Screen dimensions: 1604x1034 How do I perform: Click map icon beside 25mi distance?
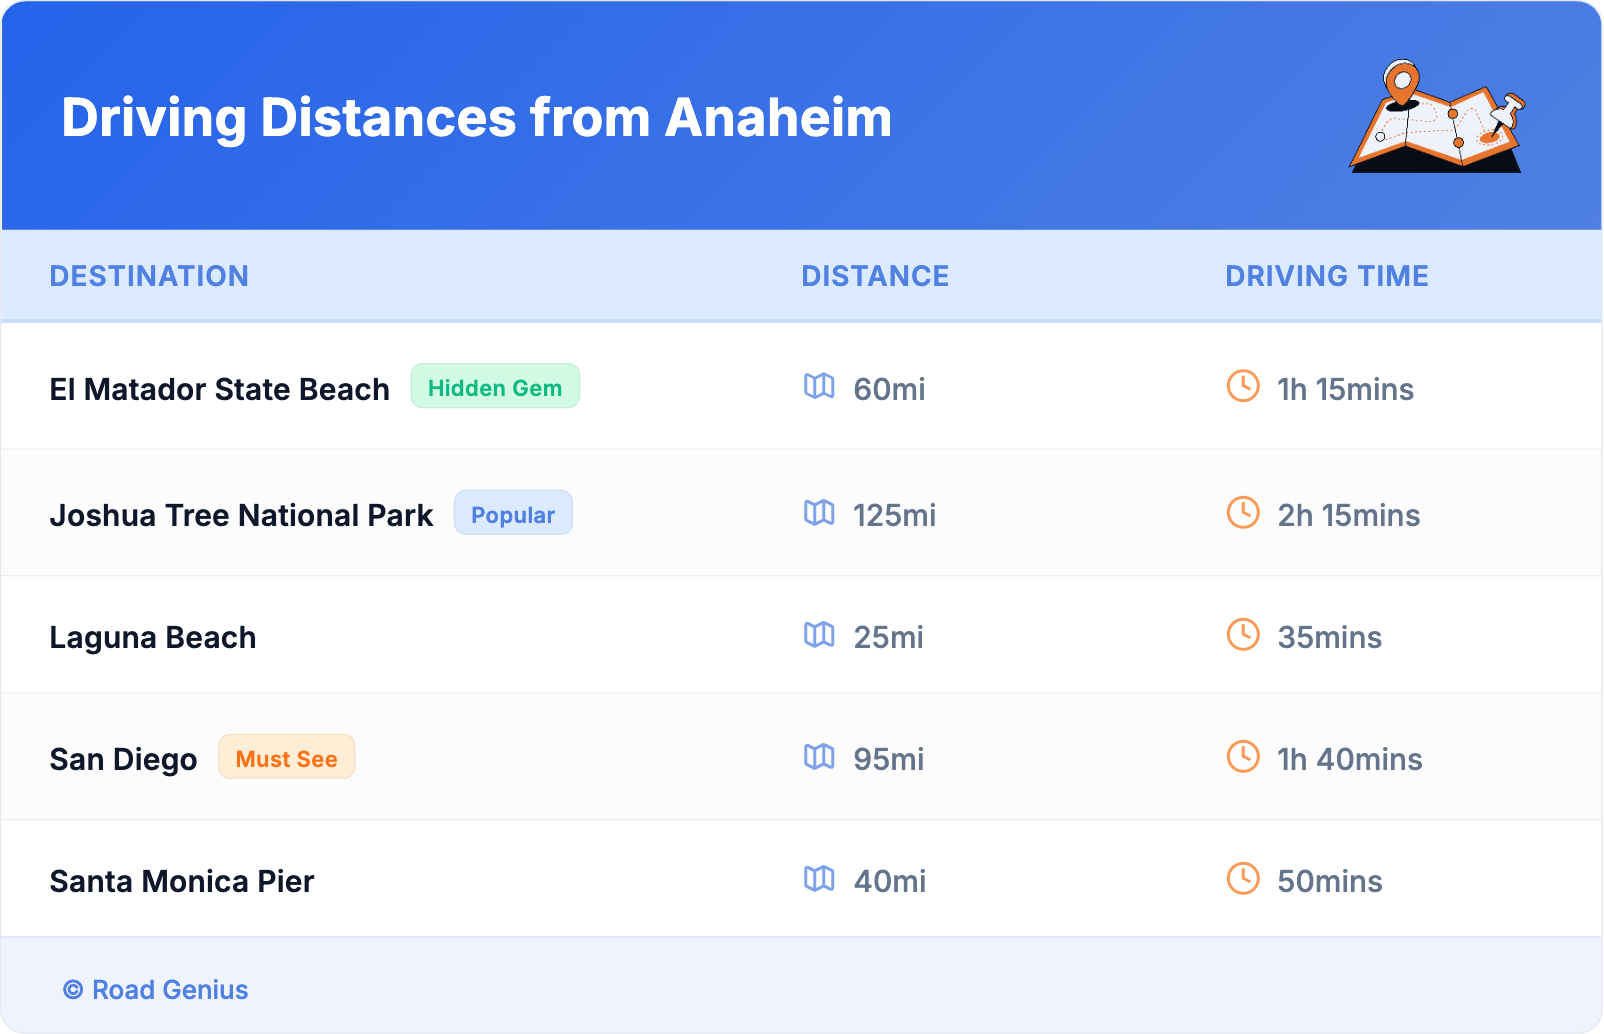point(819,635)
